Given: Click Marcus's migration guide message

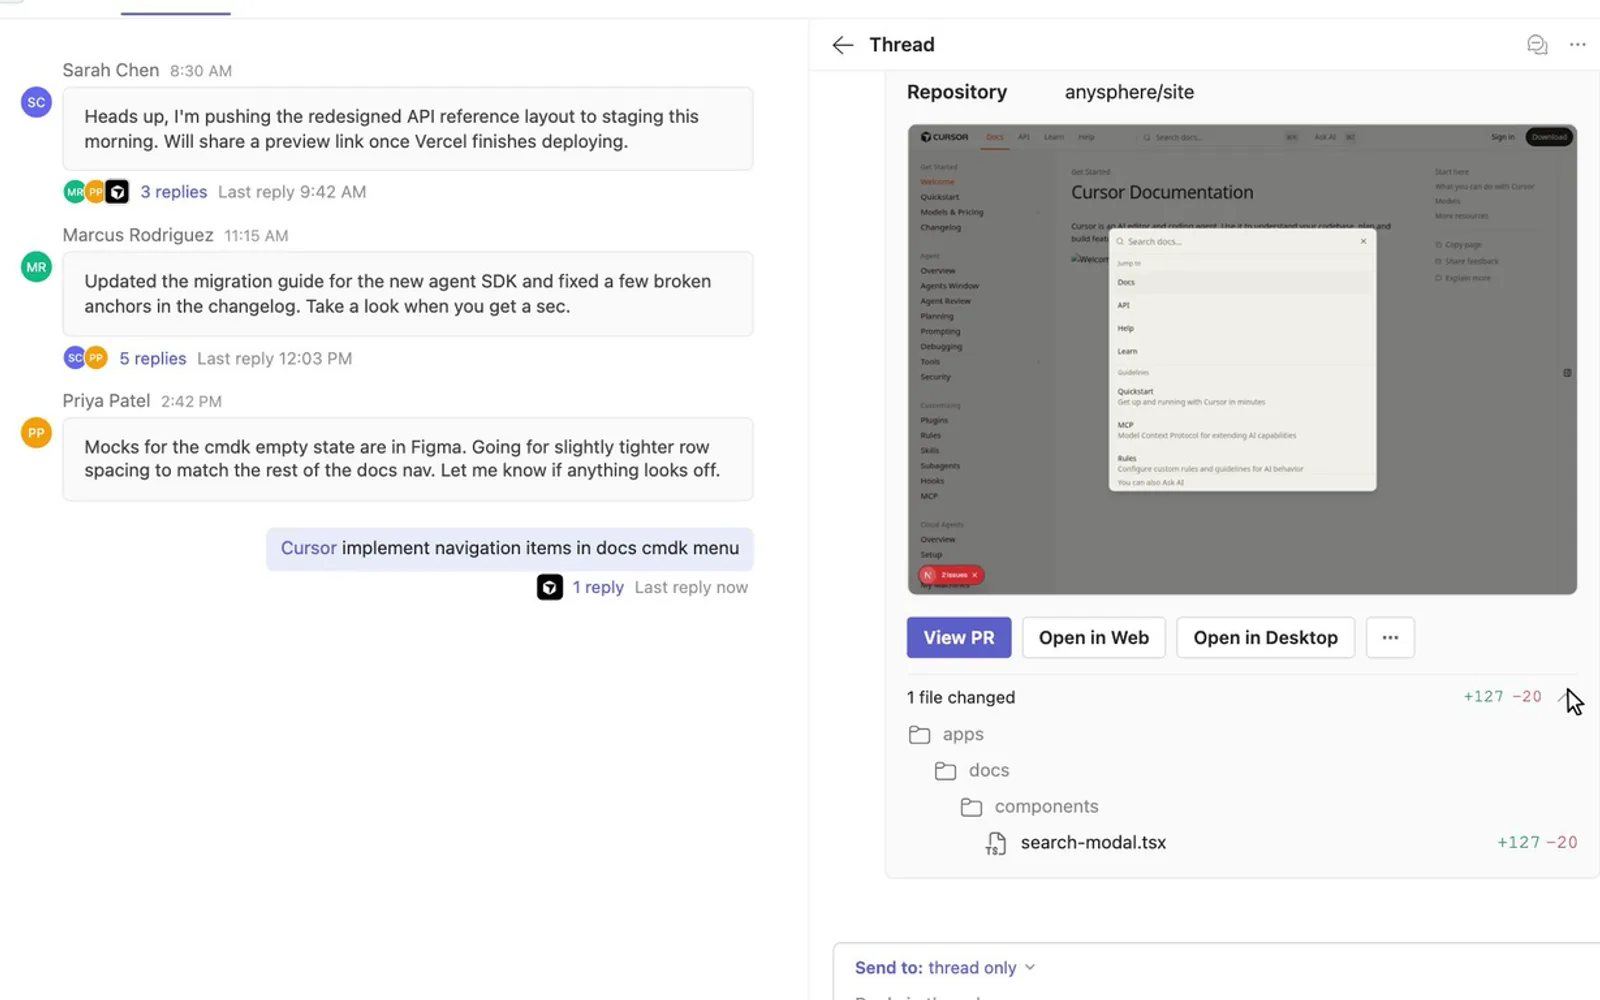Looking at the screenshot, I should (x=408, y=294).
